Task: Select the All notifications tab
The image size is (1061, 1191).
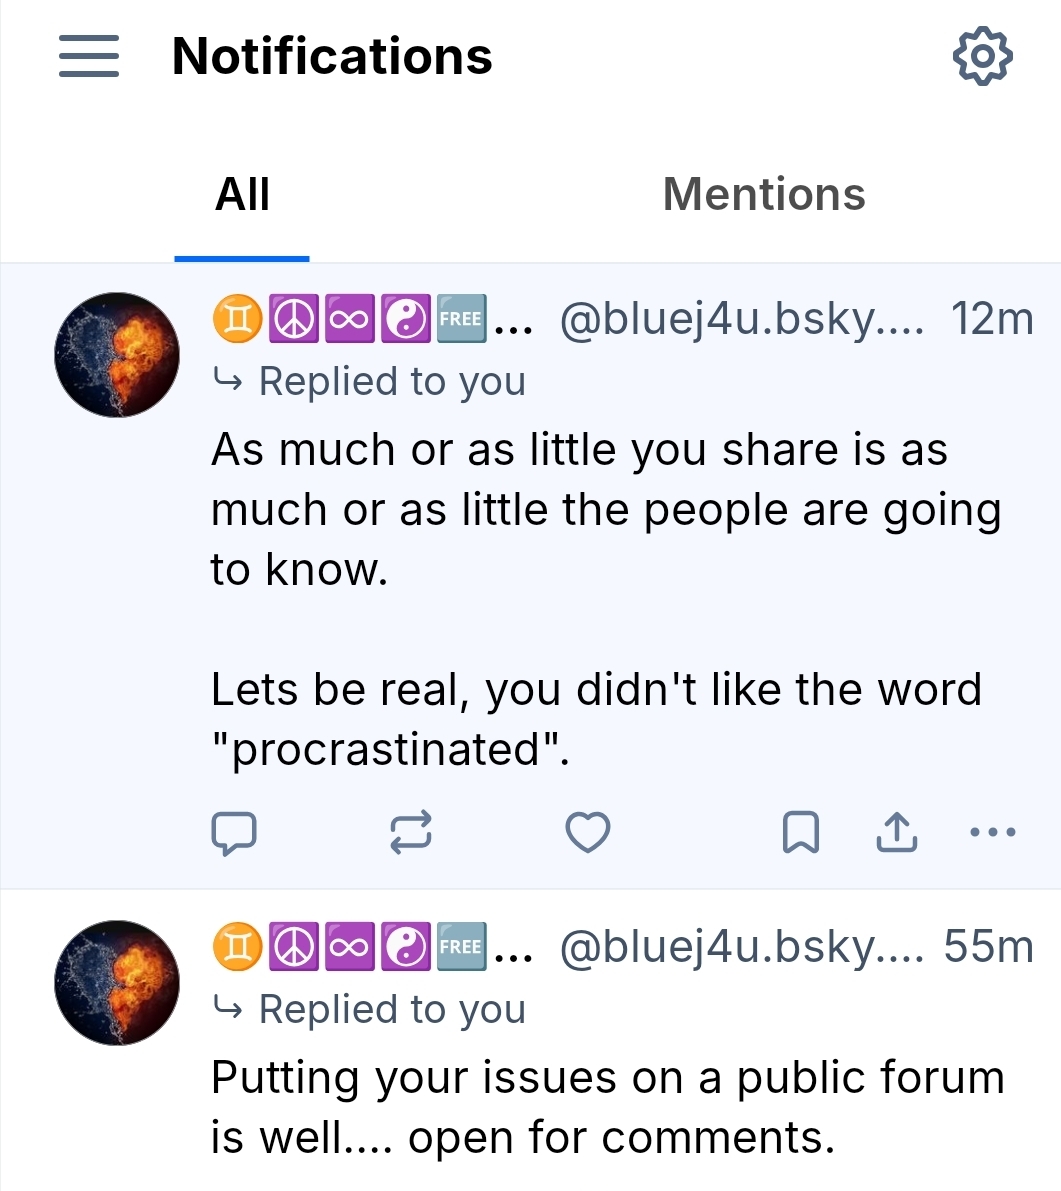Action: pos(242,194)
